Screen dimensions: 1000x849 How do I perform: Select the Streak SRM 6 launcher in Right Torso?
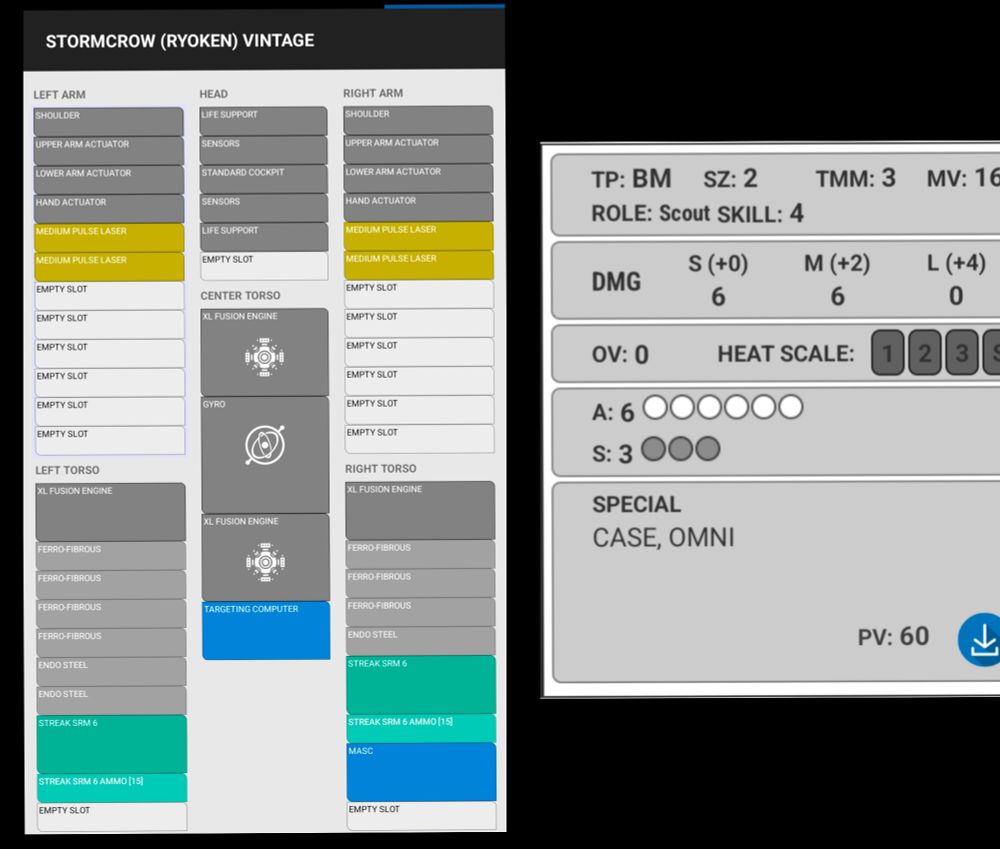tap(421, 684)
